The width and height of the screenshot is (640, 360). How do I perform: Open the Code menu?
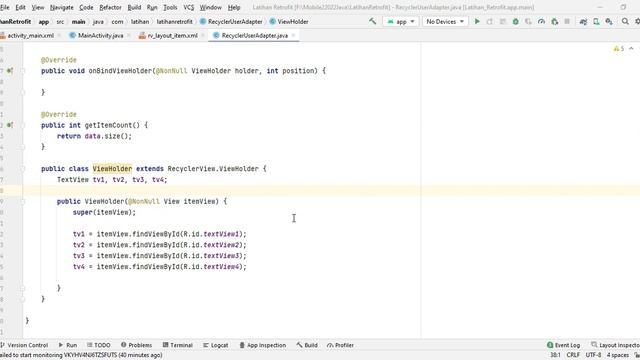coord(86,7)
